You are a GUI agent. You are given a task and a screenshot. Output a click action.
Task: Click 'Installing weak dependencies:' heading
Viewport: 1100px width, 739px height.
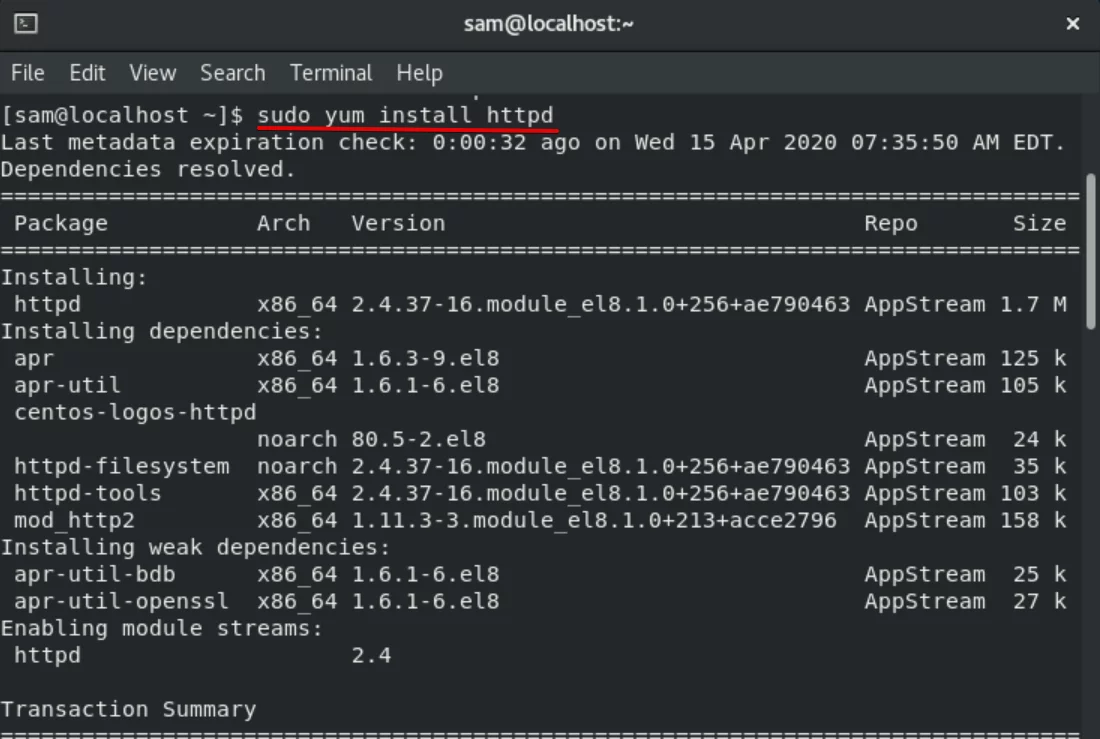(196, 547)
